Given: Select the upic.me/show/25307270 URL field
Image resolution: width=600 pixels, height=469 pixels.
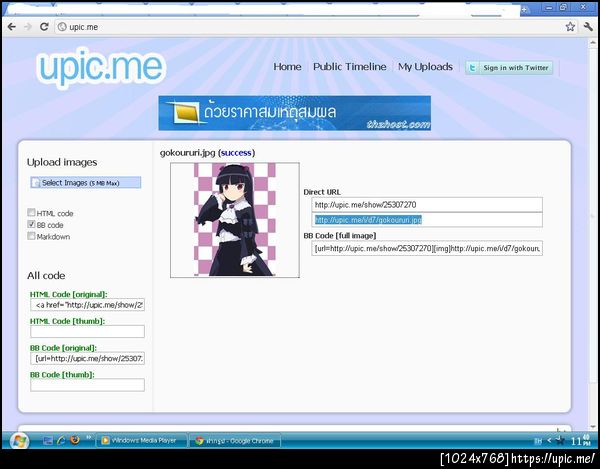Looking at the screenshot, I should (427, 205).
